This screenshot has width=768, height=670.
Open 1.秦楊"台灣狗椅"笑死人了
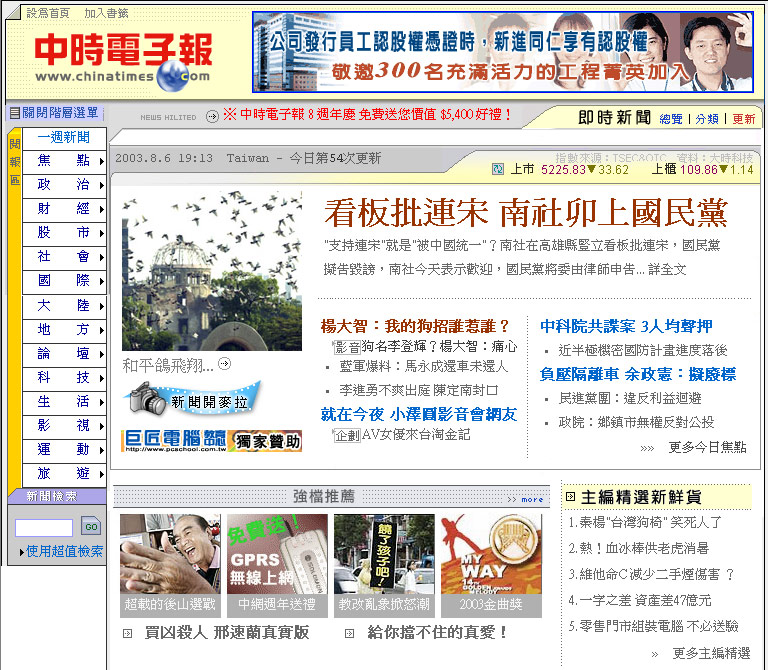click(645, 523)
